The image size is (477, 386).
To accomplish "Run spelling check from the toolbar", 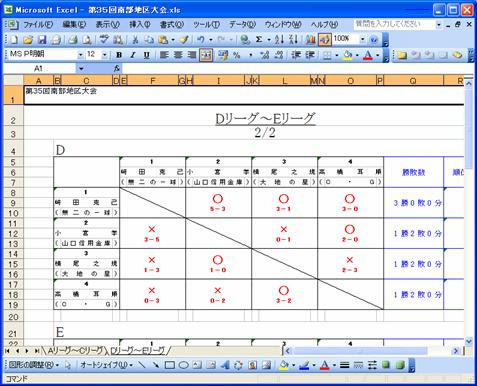I will (x=104, y=40).
